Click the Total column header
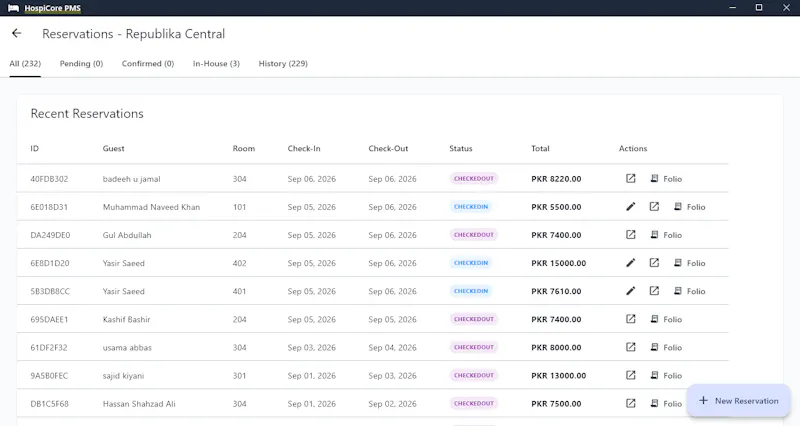800x426 pixels. 540,148
